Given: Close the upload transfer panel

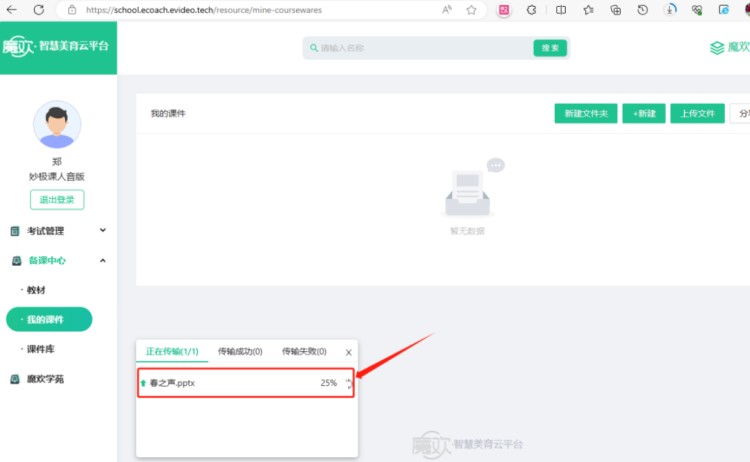Looking at the screenshot, I should (348, 353).
